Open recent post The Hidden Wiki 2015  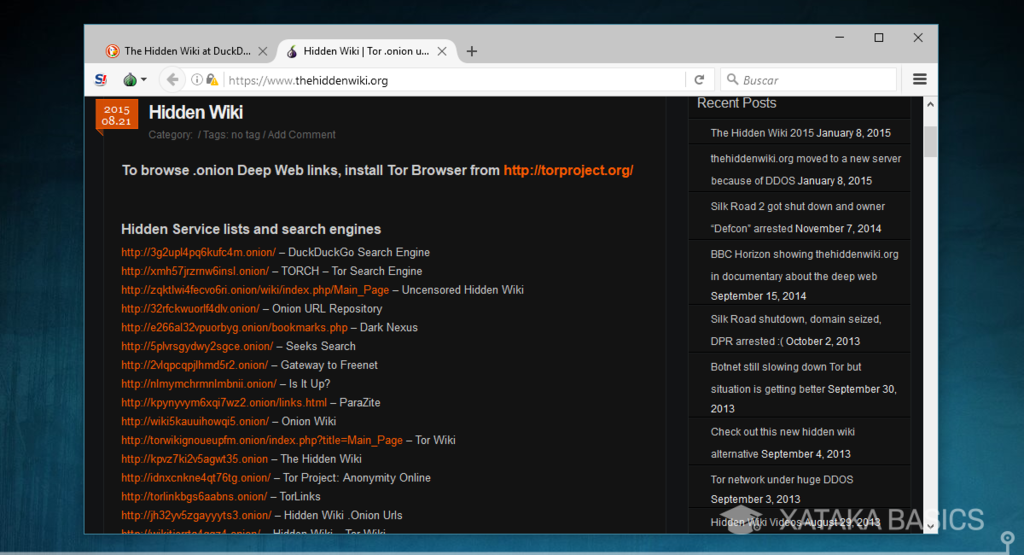(x=762, y=133)
